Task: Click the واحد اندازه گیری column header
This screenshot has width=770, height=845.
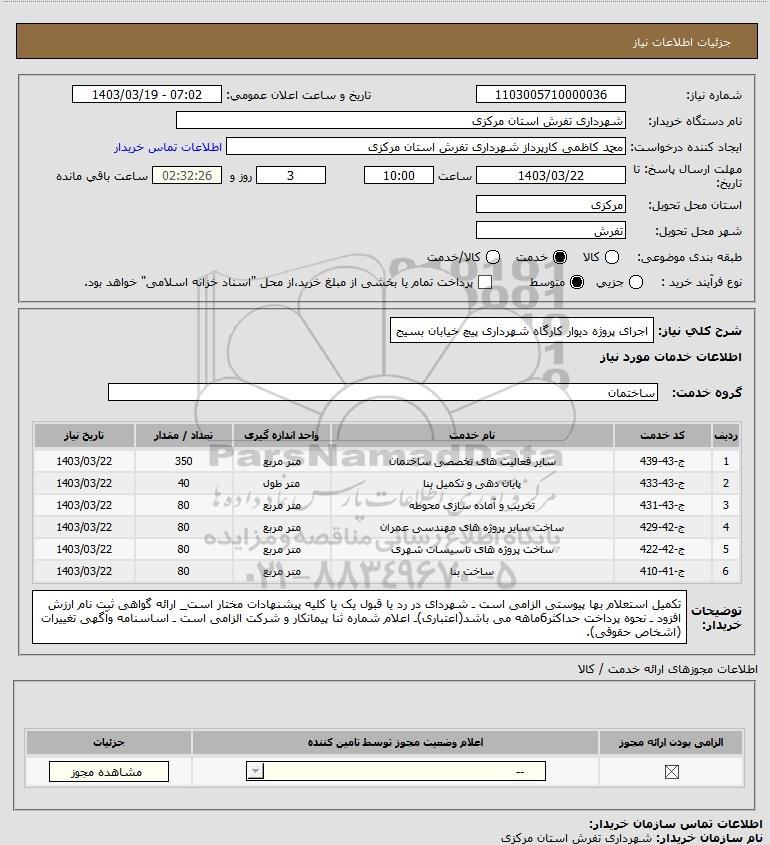Action: point(281,435)
